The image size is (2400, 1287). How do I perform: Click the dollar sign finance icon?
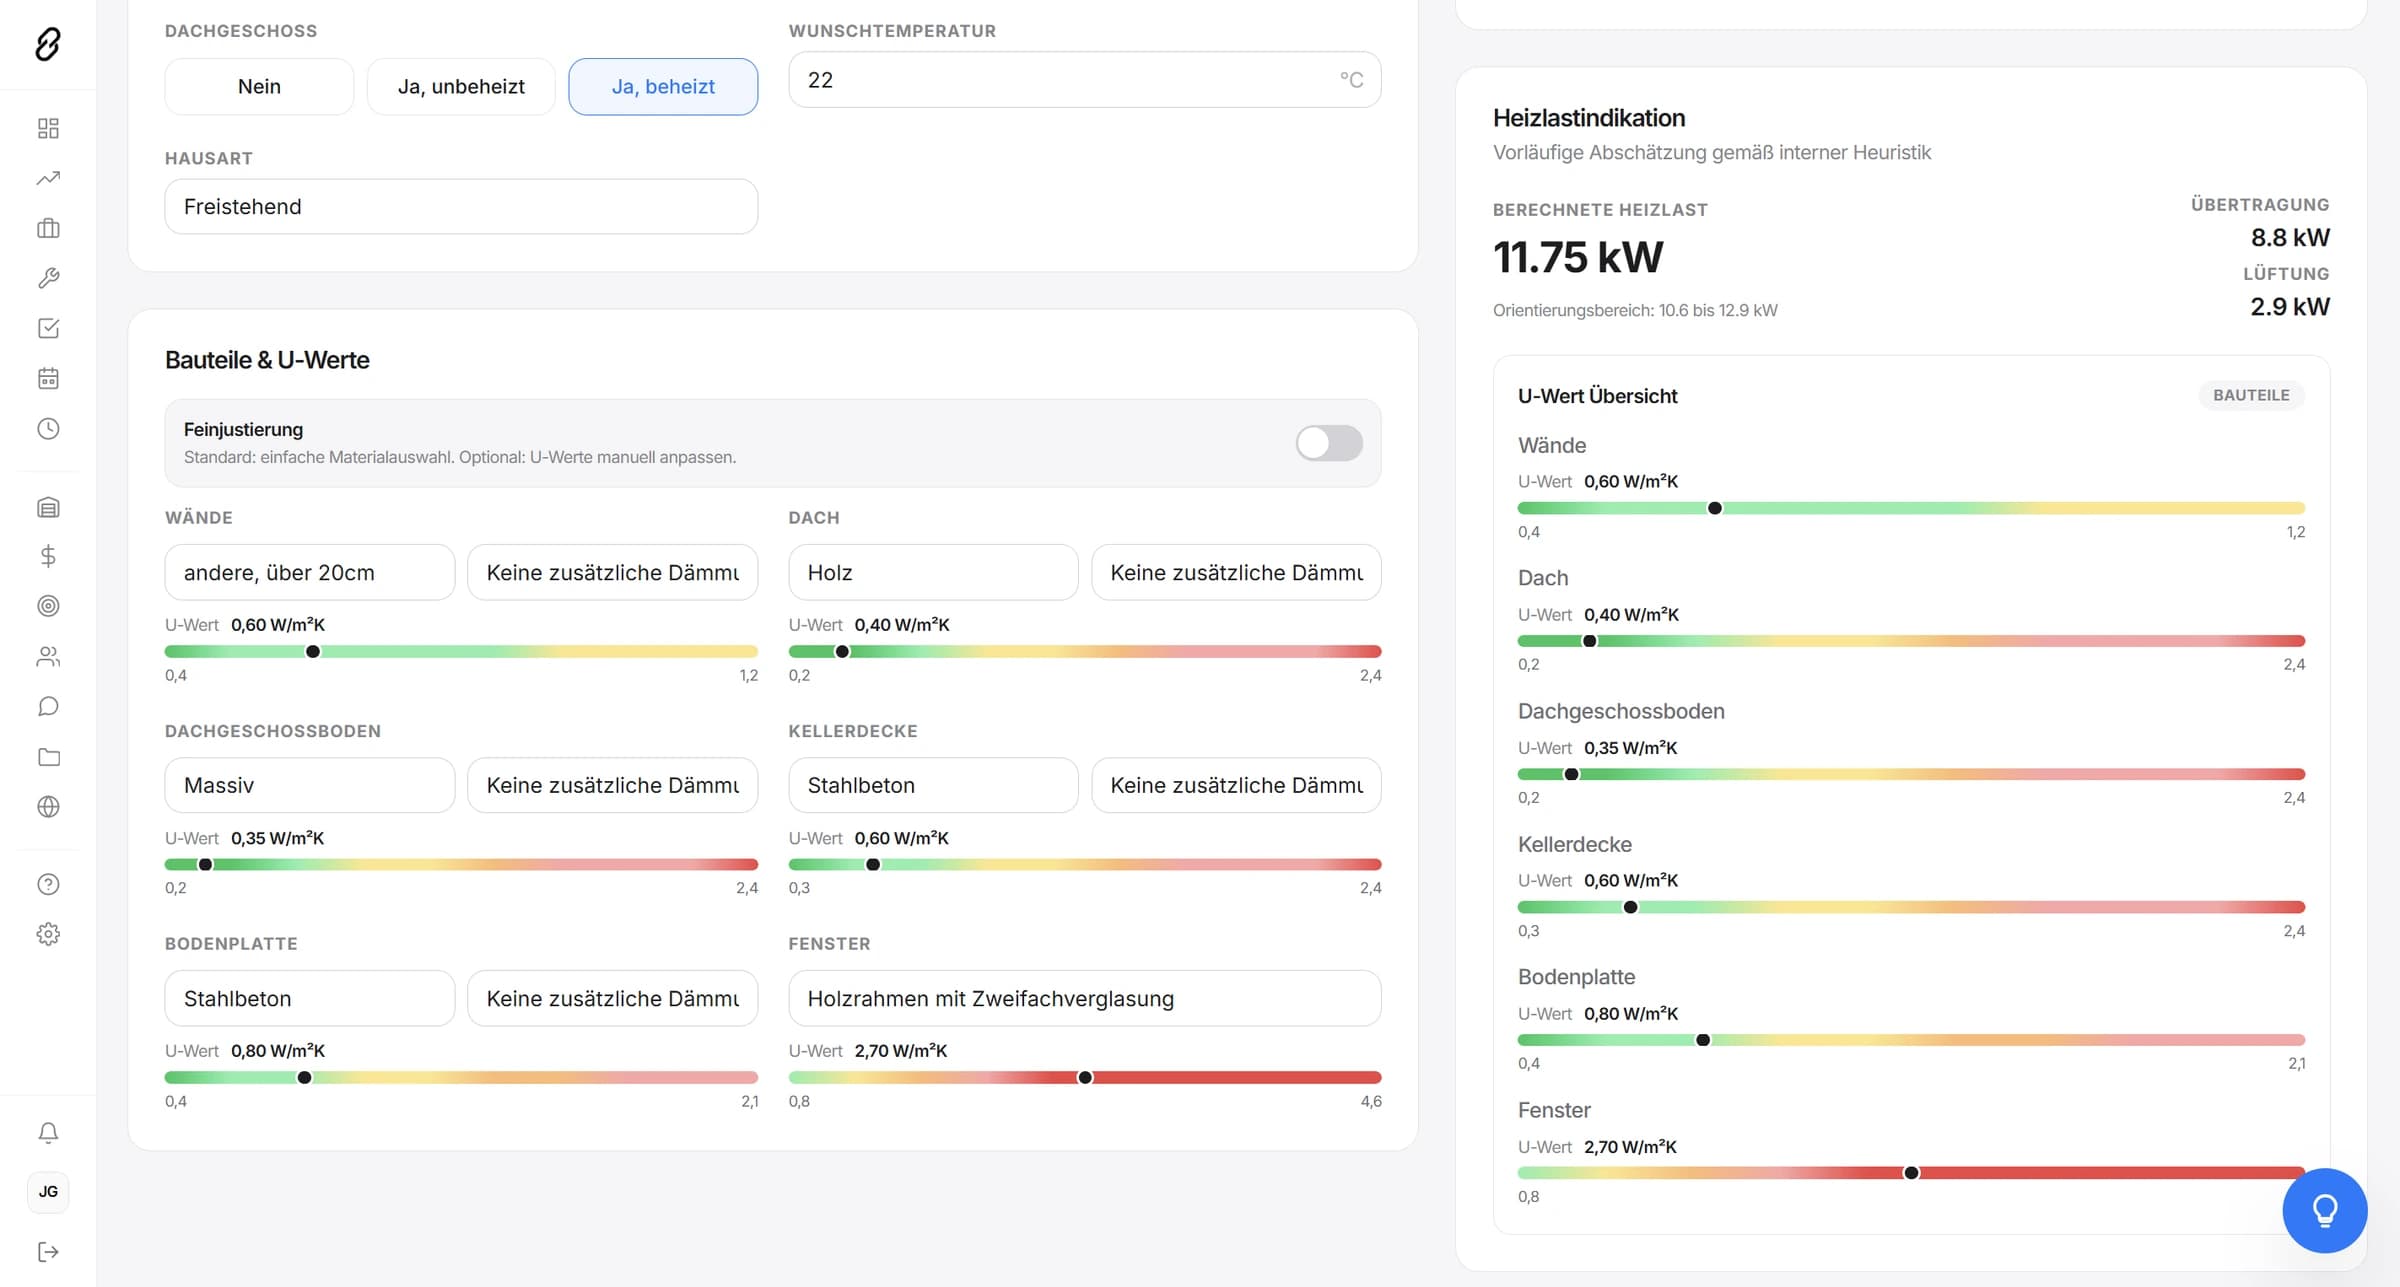pos(48,556)
